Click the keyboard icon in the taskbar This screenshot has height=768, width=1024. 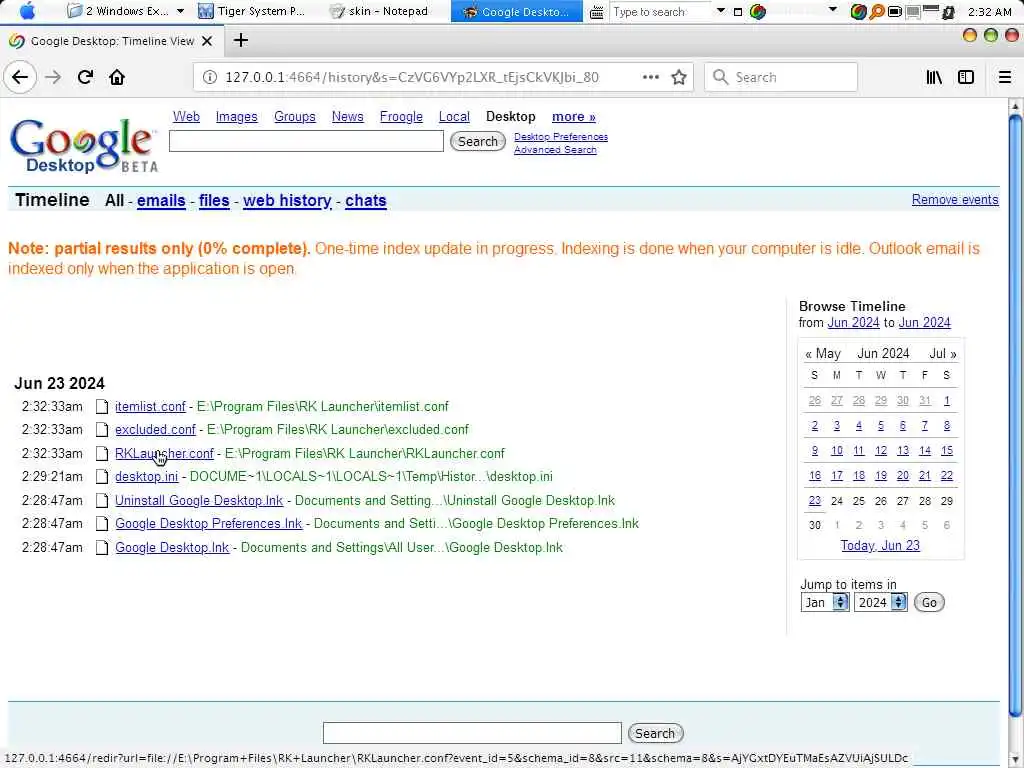596,12
